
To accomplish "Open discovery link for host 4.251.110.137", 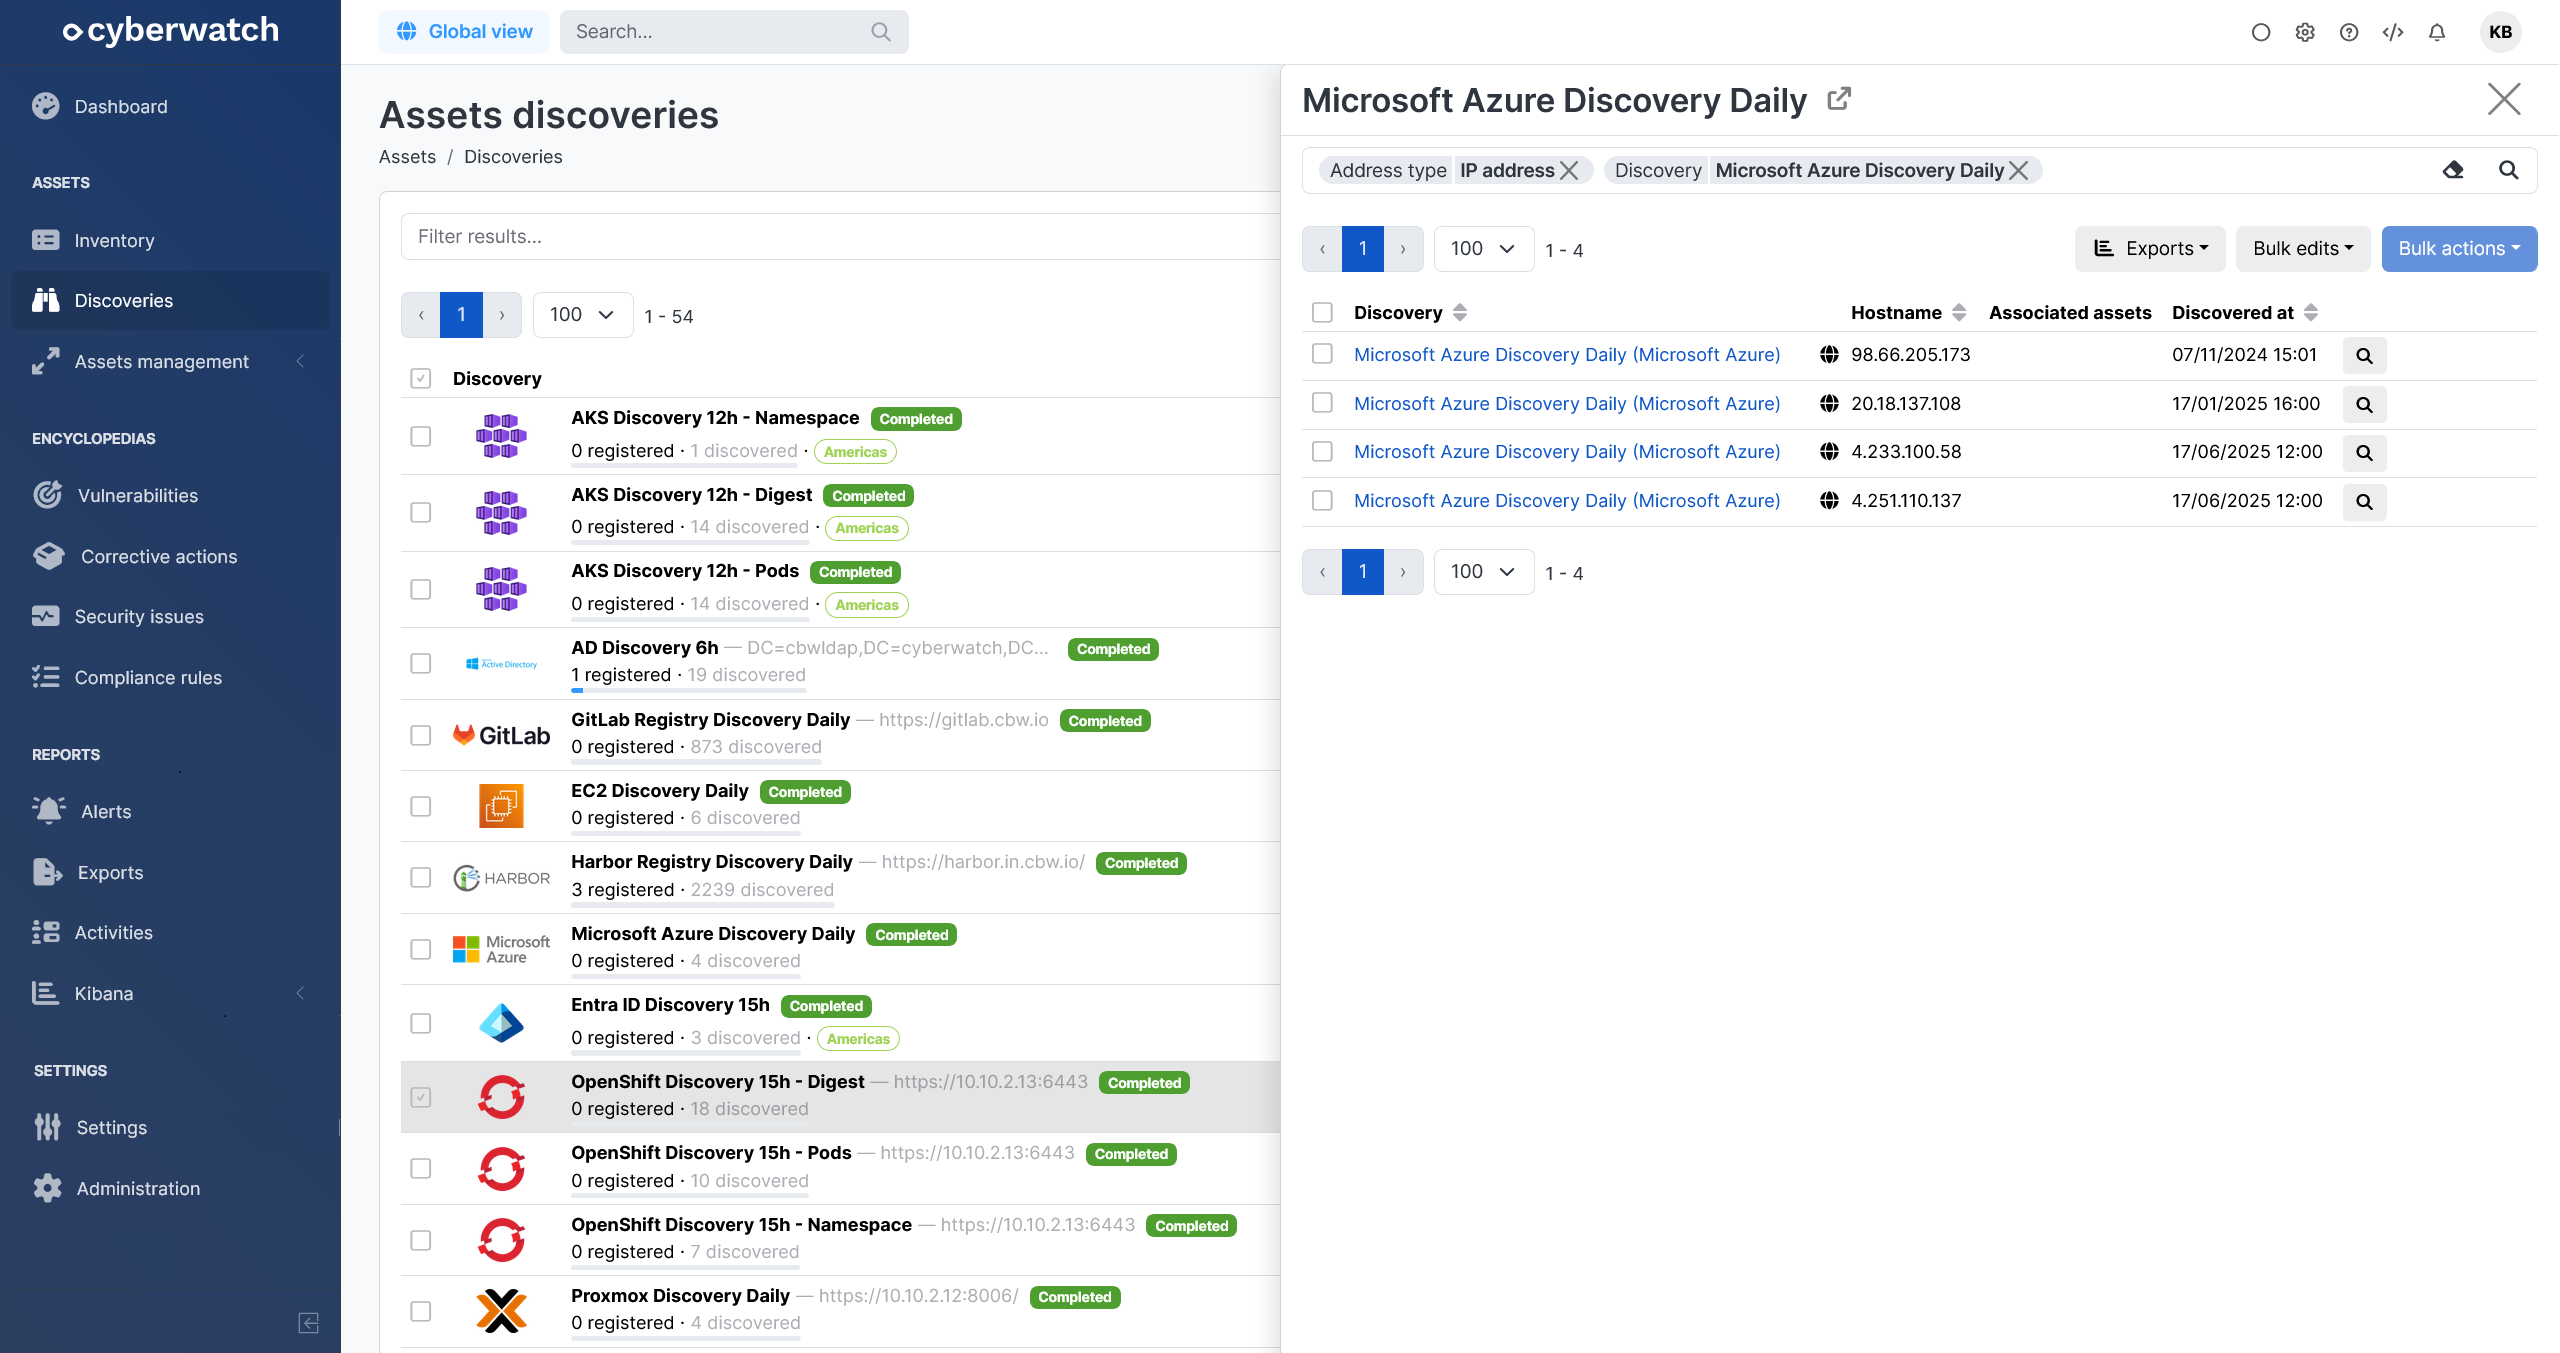I will [1567, 500].
